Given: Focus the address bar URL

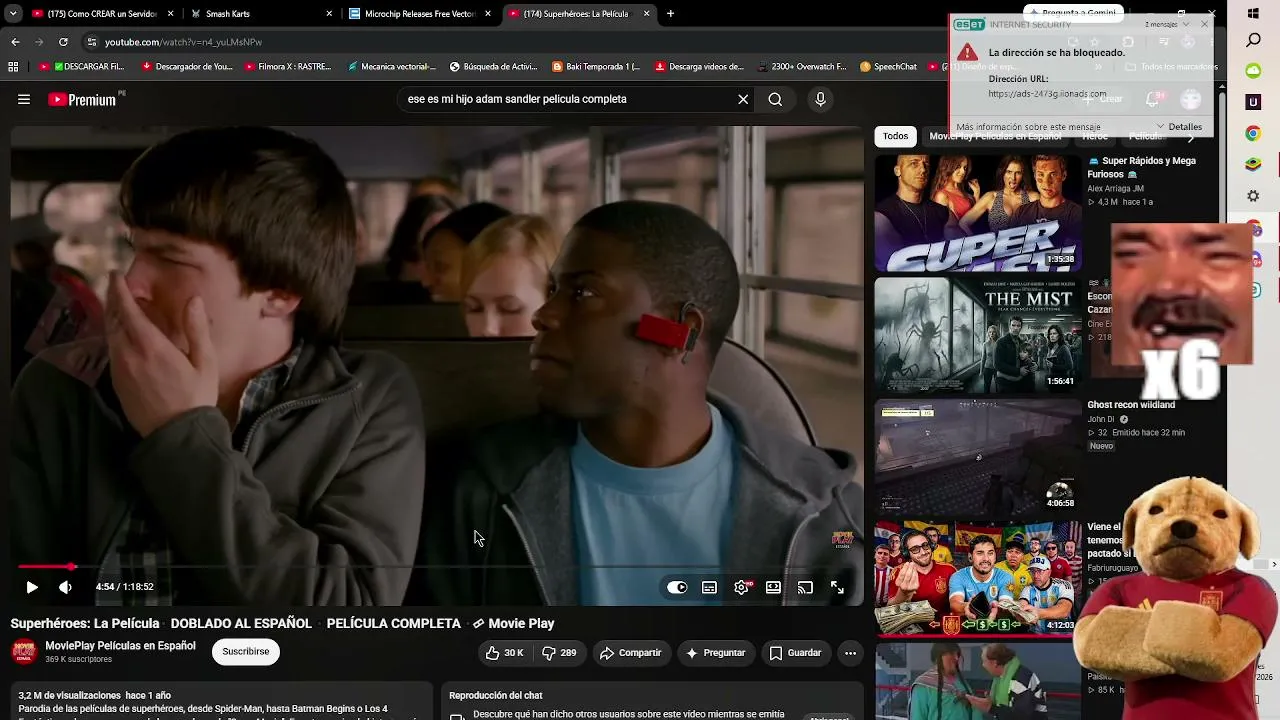Looking at the screenshot, I should tap(183, 42).
